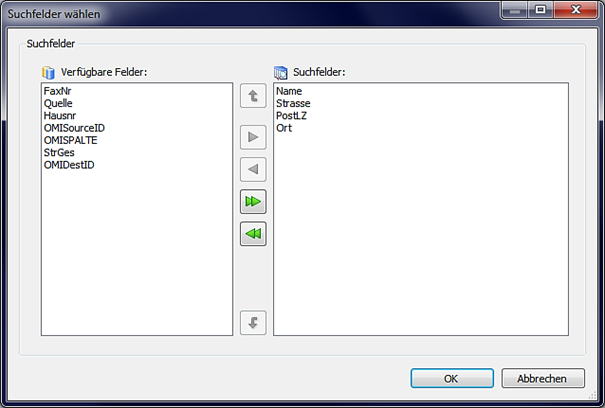Click the add single field right arrow
The height and width of the screenshot is (408, 605).
click(253, 137)
